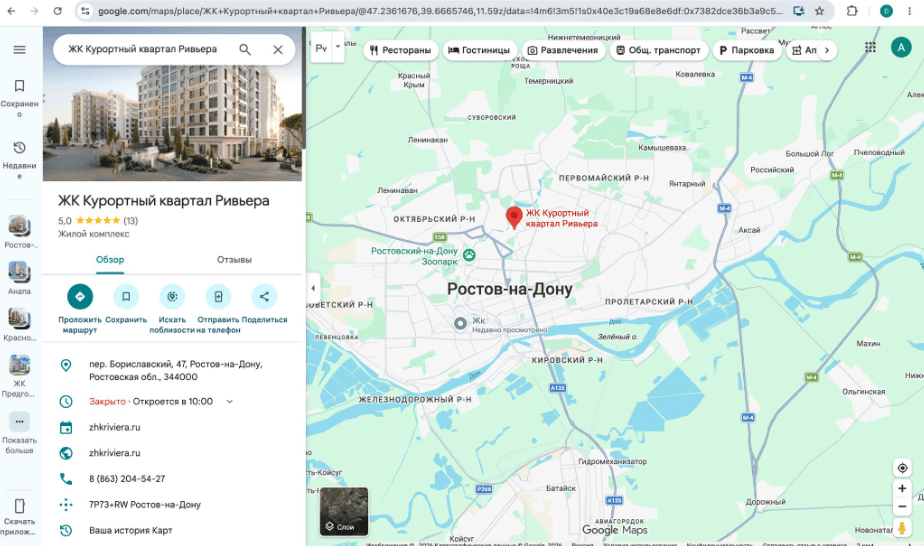Click the browser address bar URL
The width and height of the screenshot is (924, 546).
(441, 11)
